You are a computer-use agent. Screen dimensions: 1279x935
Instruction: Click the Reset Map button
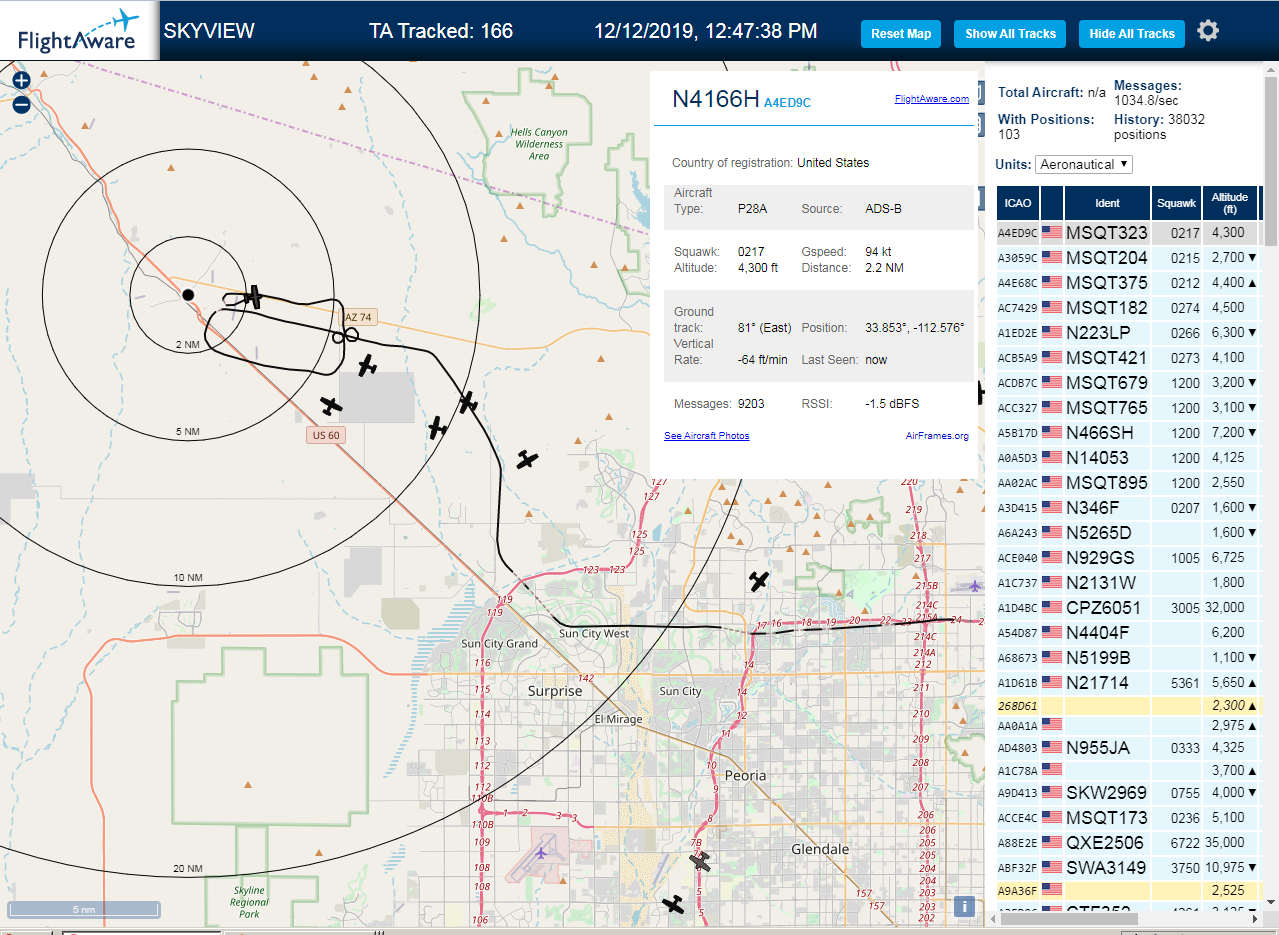901,34
